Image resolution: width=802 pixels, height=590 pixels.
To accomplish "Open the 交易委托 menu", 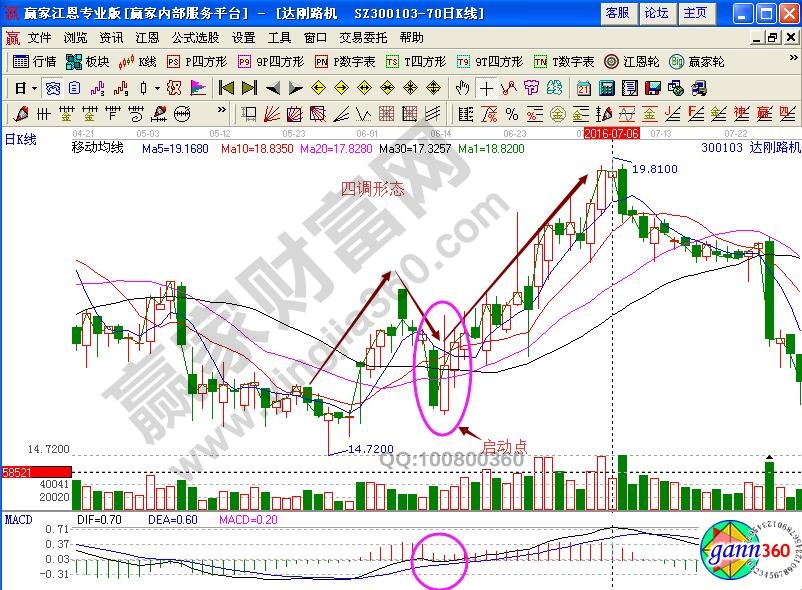I will (361, 37).
